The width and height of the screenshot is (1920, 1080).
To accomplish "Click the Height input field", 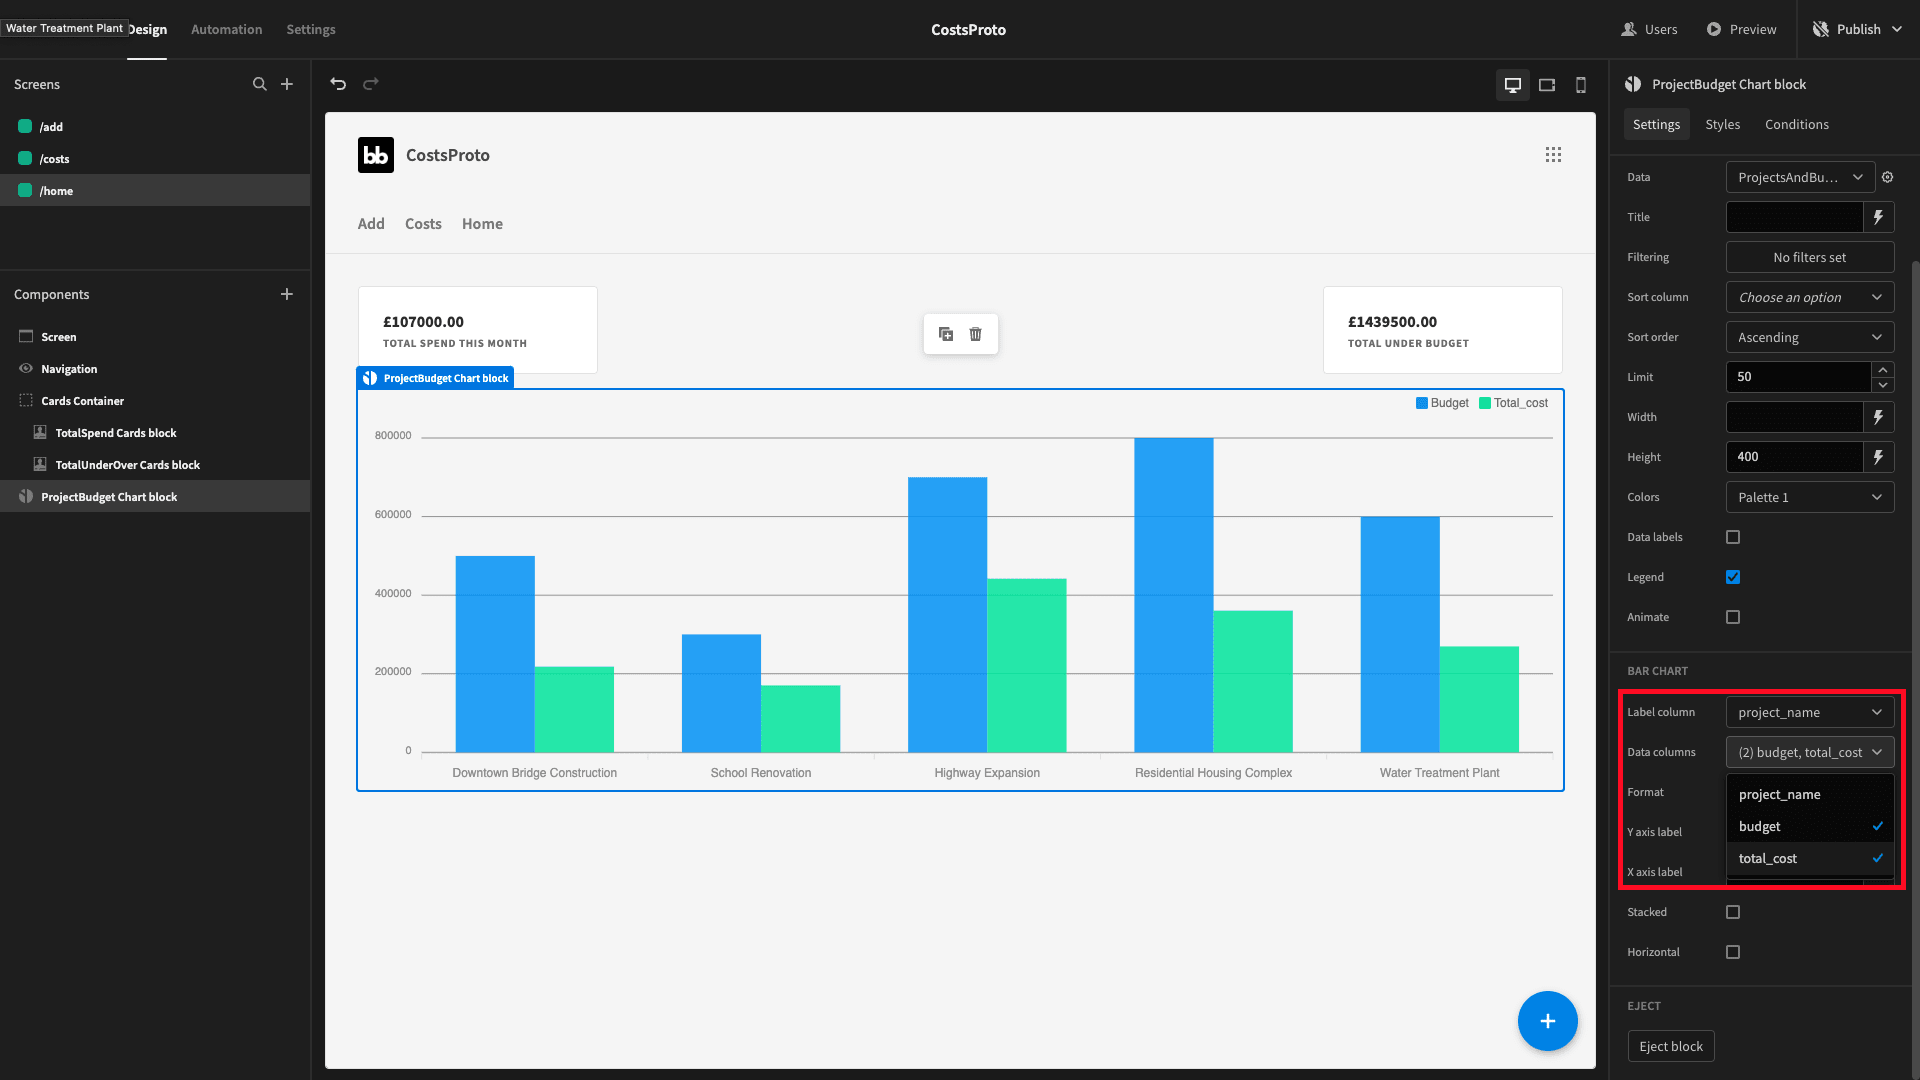I will pos(1795,457).
